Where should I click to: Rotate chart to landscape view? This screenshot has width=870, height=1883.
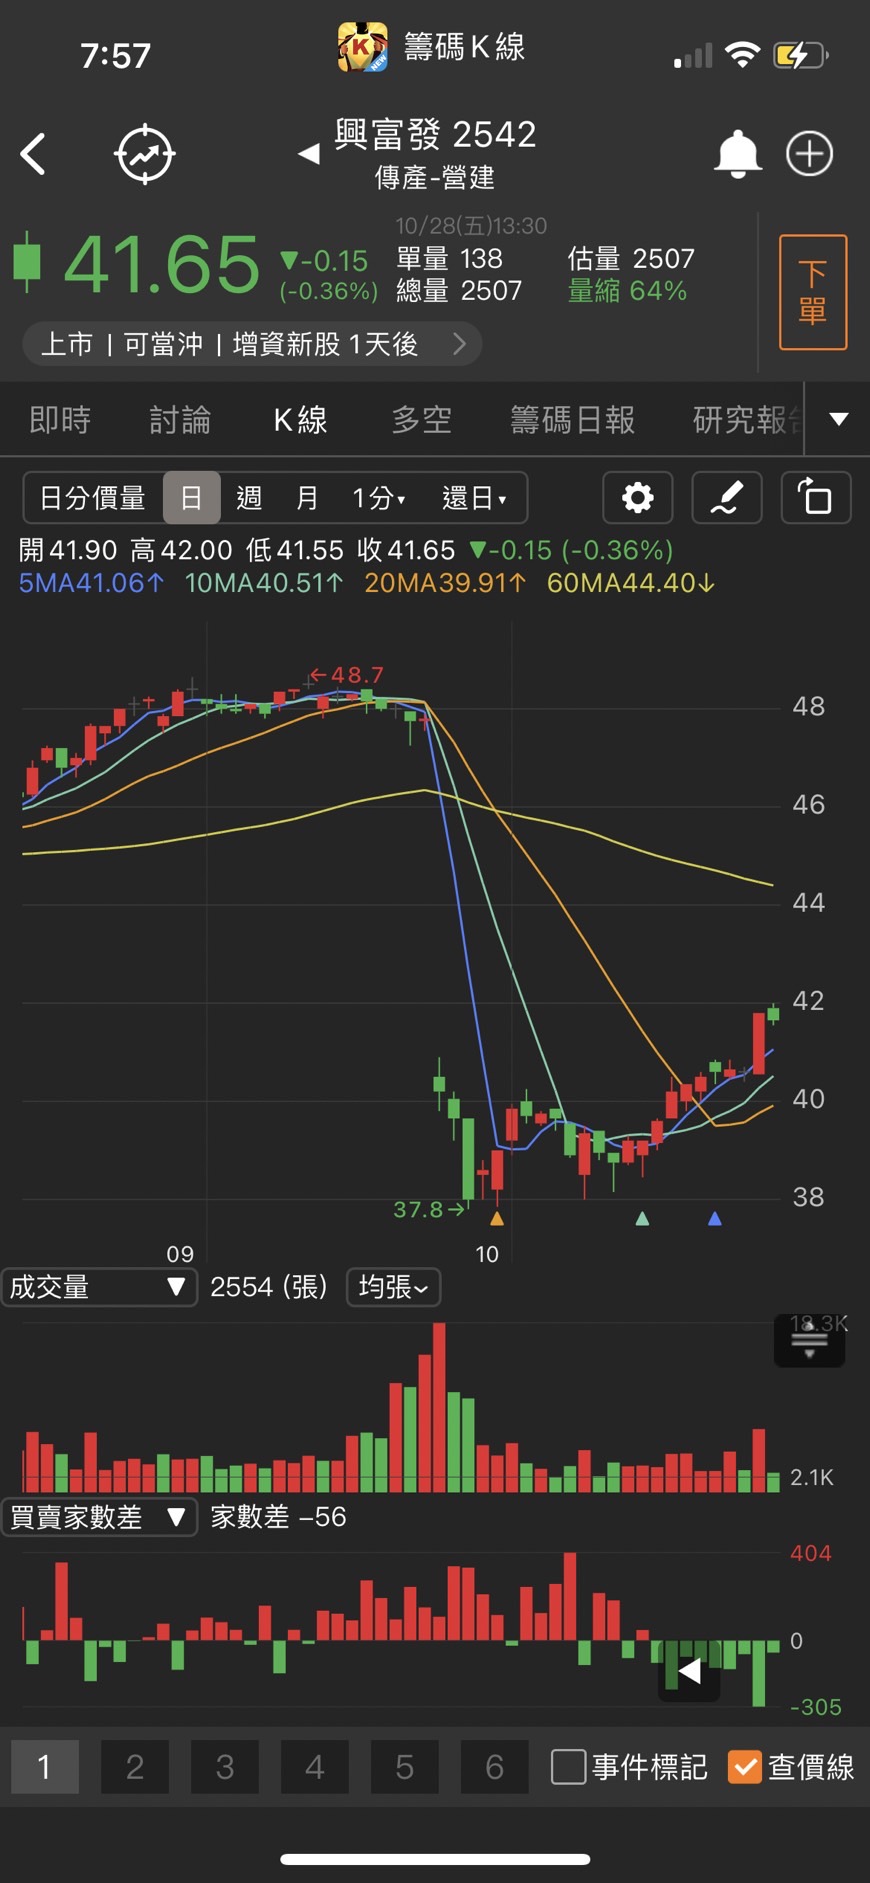pyautogui.click(x=815, y=497)
